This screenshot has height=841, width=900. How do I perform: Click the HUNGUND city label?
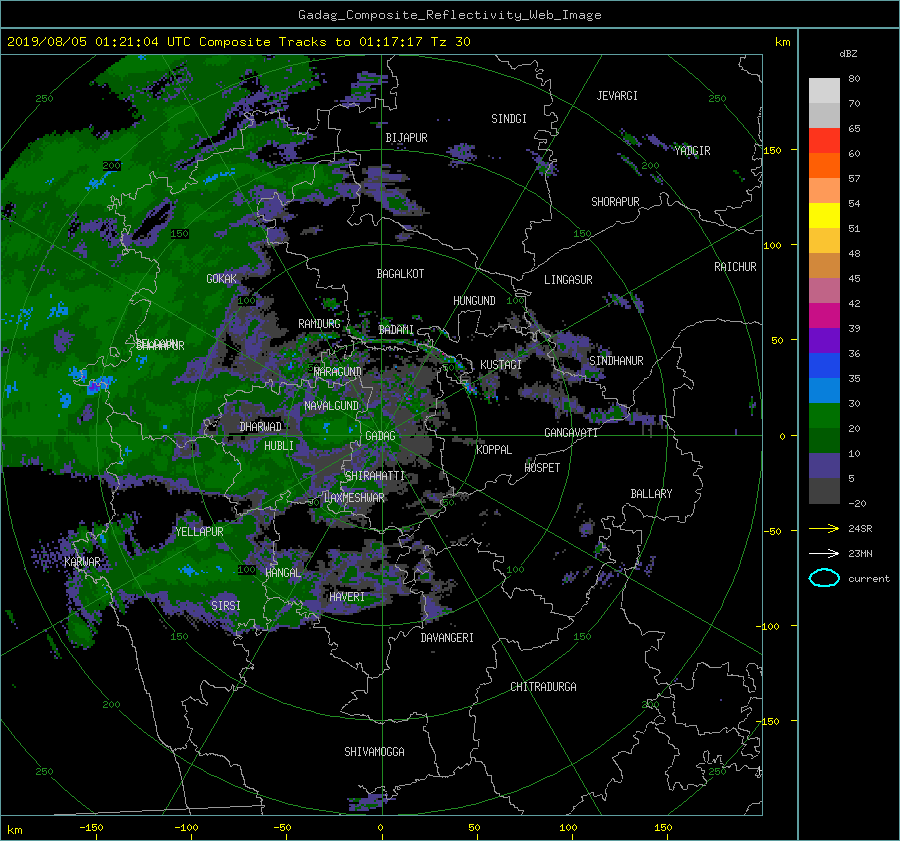(474, 301)
